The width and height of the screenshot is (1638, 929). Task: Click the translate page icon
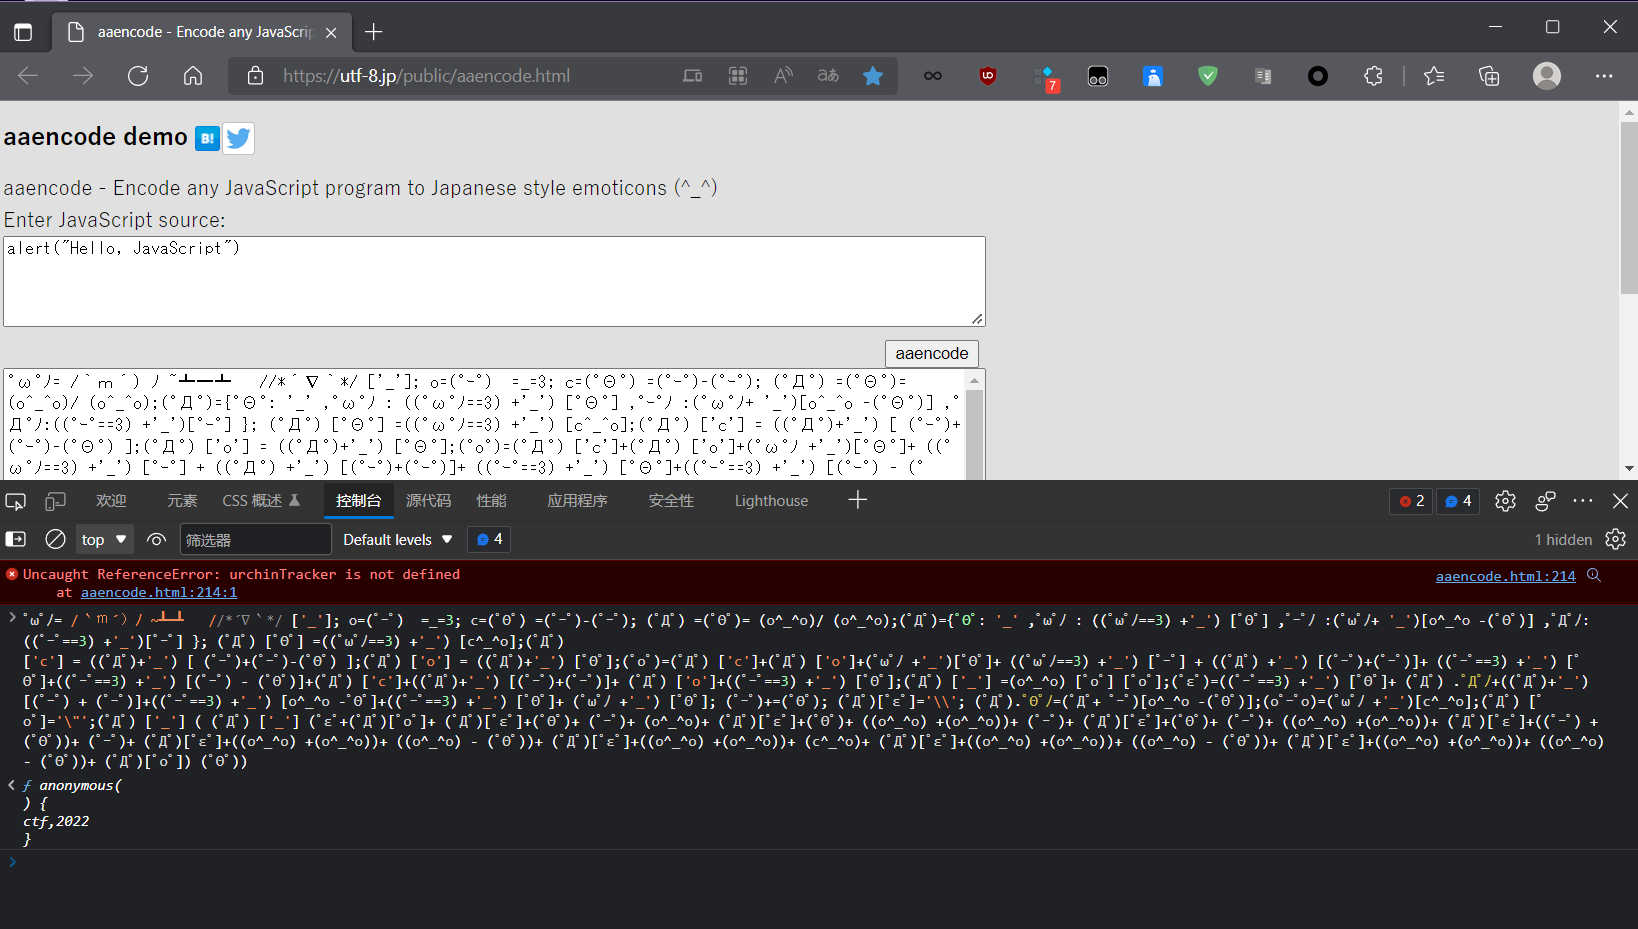click(828, 75)
